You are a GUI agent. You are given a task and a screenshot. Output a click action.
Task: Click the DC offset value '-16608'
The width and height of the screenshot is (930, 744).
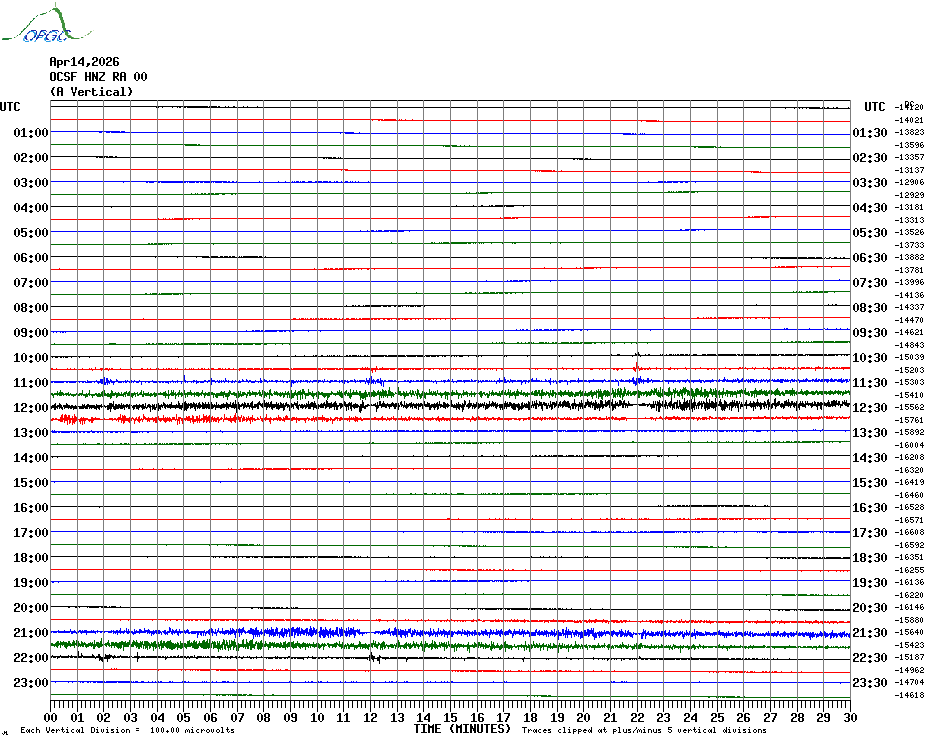tap(909, 532)
